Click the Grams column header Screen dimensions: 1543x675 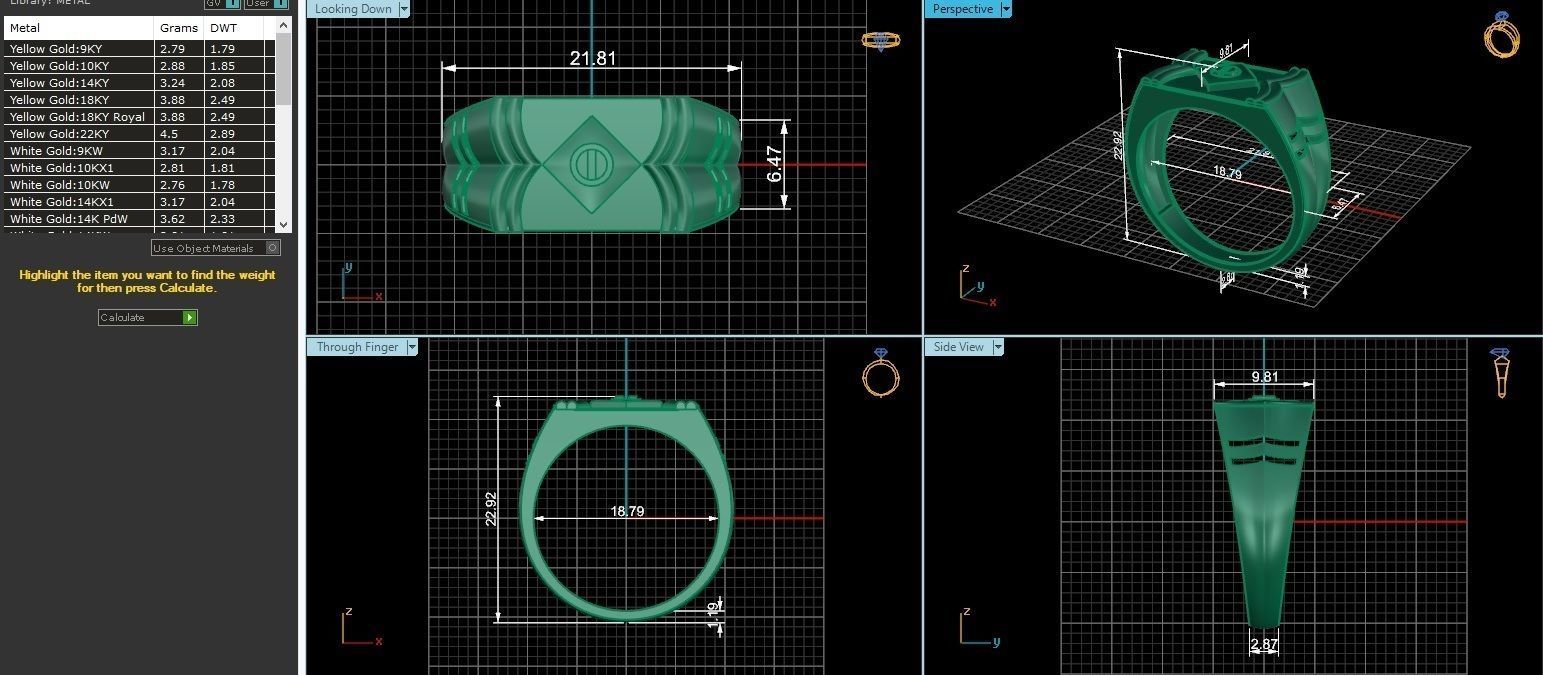(x=180, y=28)
